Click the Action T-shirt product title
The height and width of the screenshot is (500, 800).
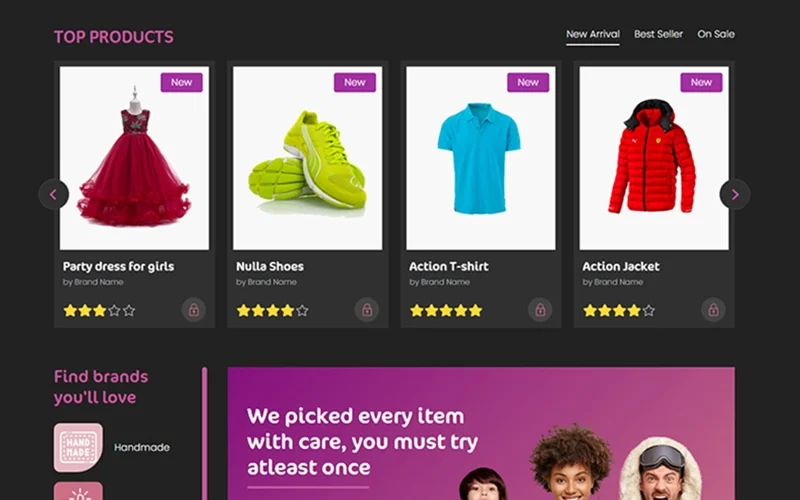click(x=448, y=266)
